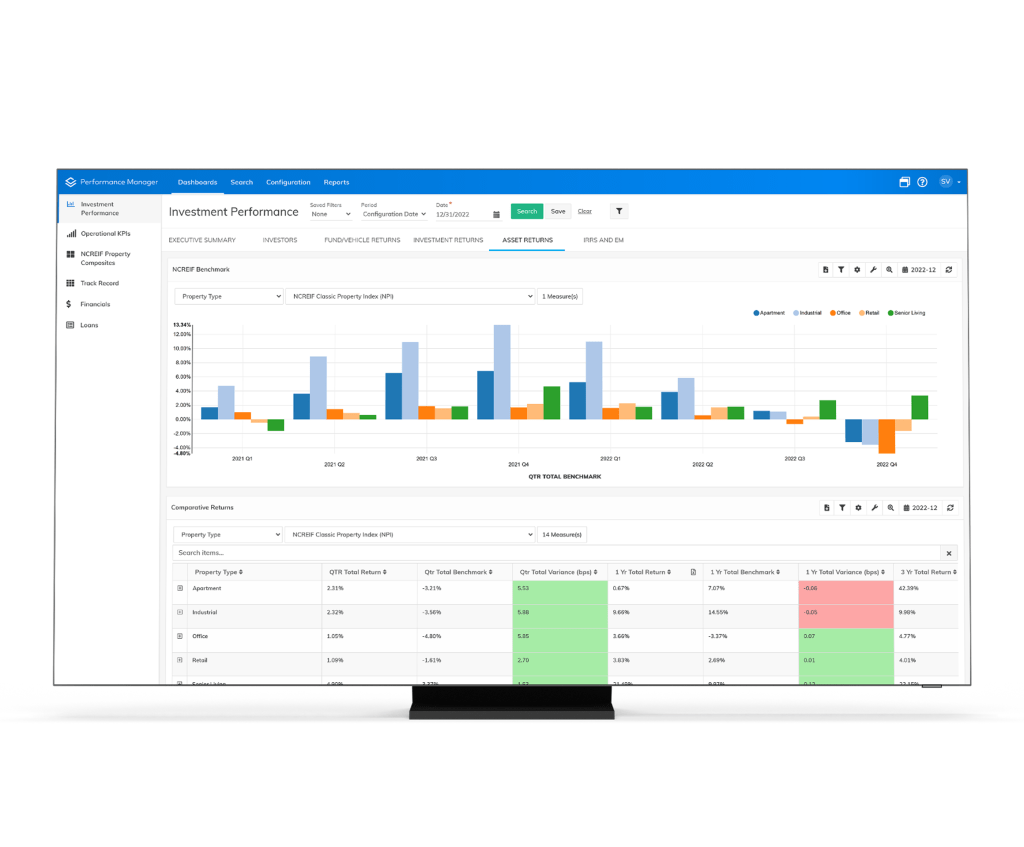Click the Clear link
Viewport: 1024px width, 847px height.
pyautogui.click(x=585, y=211)
